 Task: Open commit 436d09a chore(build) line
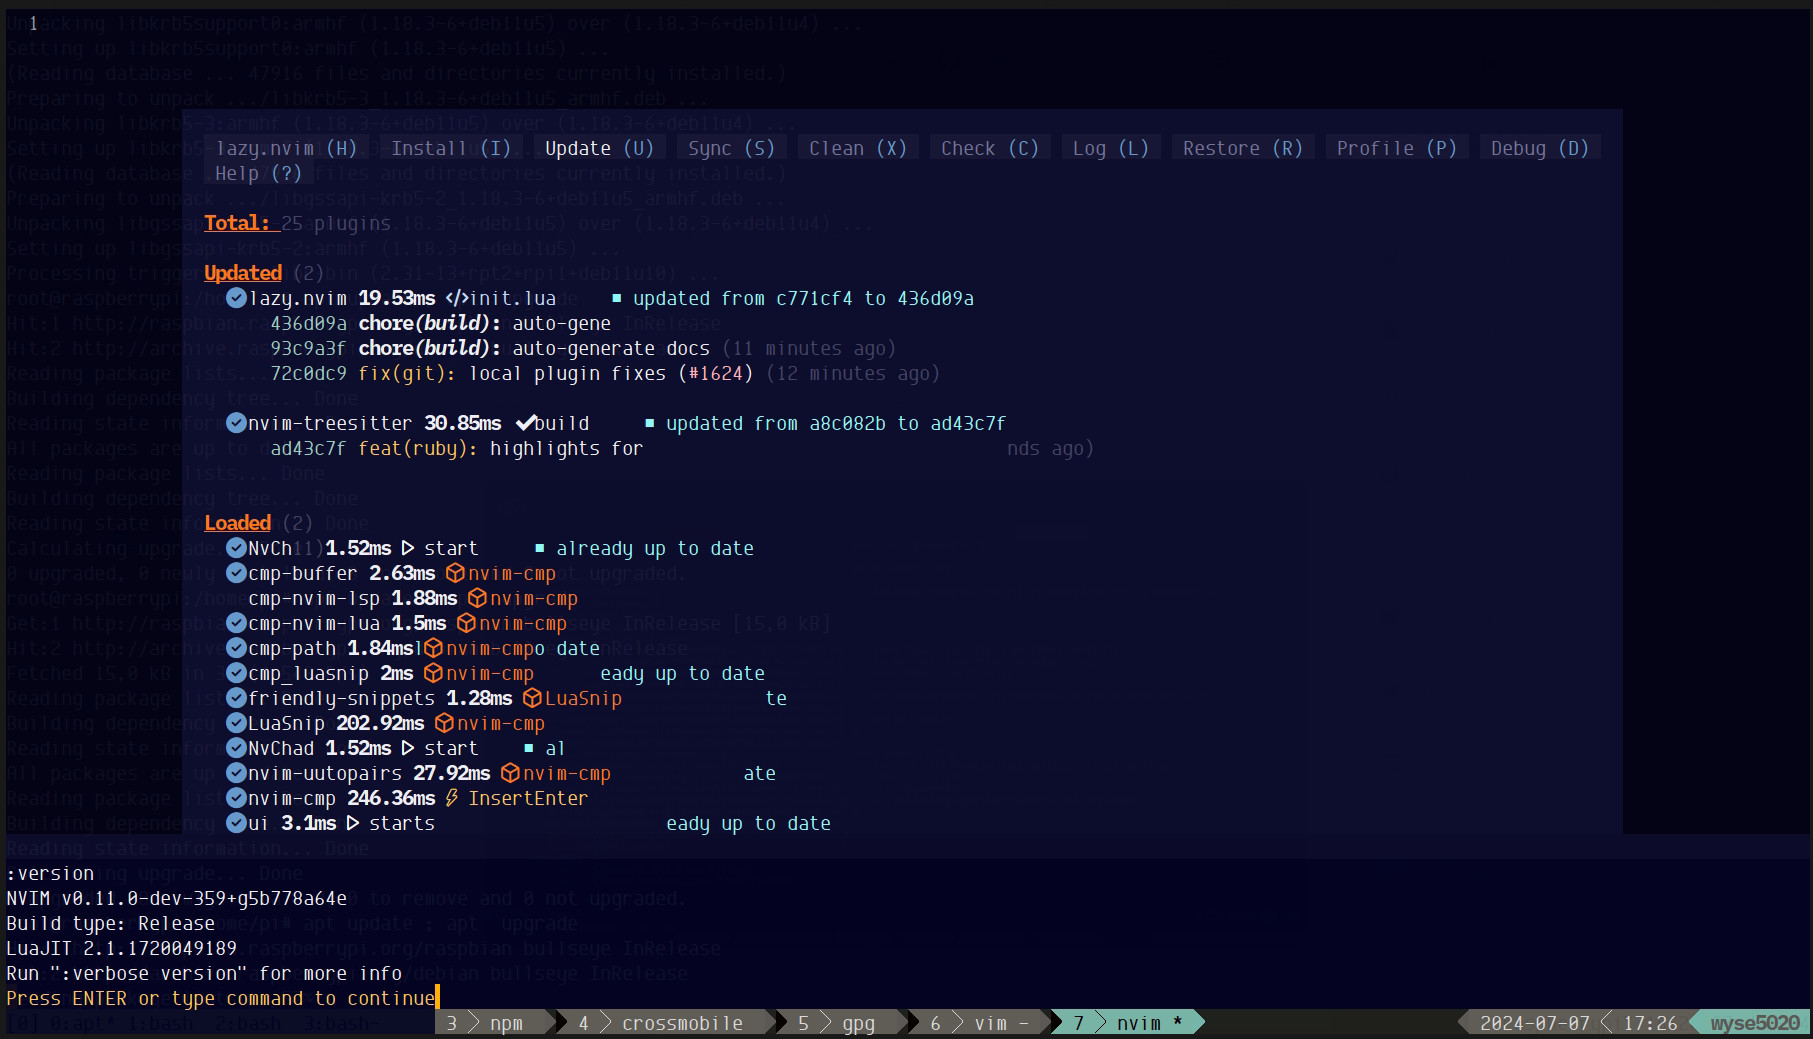pos(441,323)
